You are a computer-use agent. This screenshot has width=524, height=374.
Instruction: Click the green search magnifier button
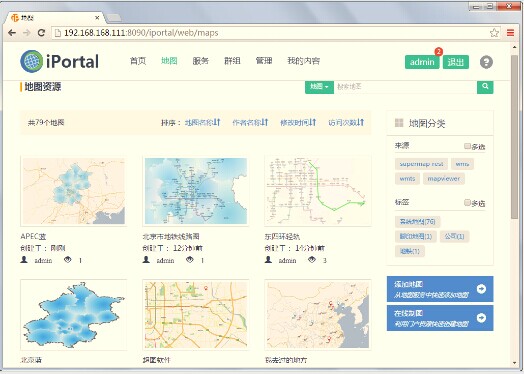click(485, 87)
